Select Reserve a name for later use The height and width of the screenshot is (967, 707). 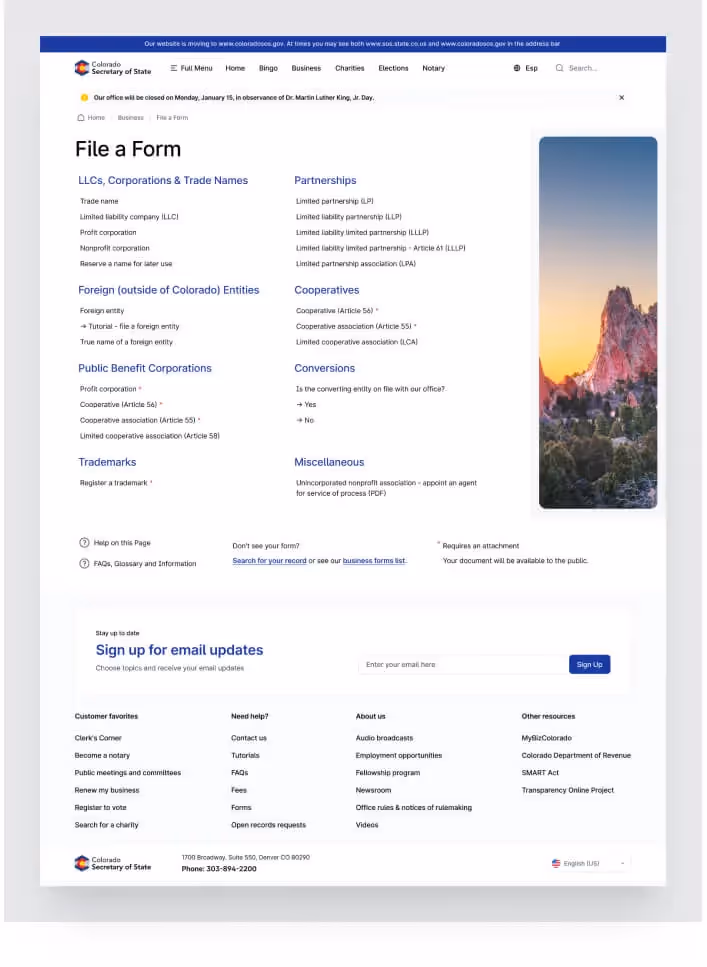coord(126,263)
